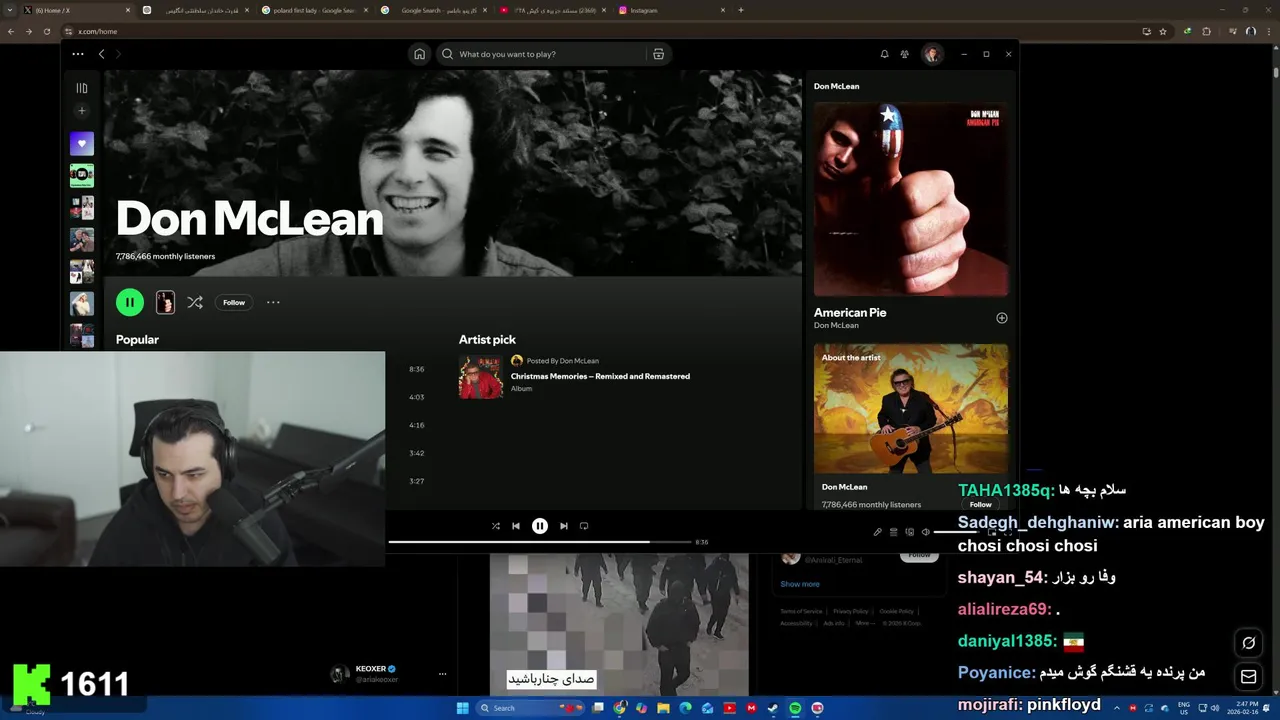
Task: Pause the song in the player bar
Action: pyautogui.click(x=540, y=526)
